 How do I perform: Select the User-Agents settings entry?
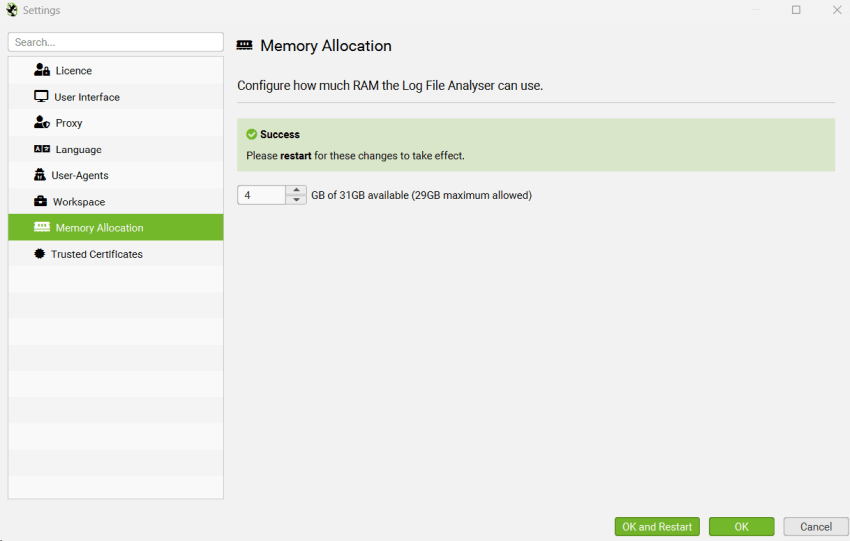click(115, 175)
